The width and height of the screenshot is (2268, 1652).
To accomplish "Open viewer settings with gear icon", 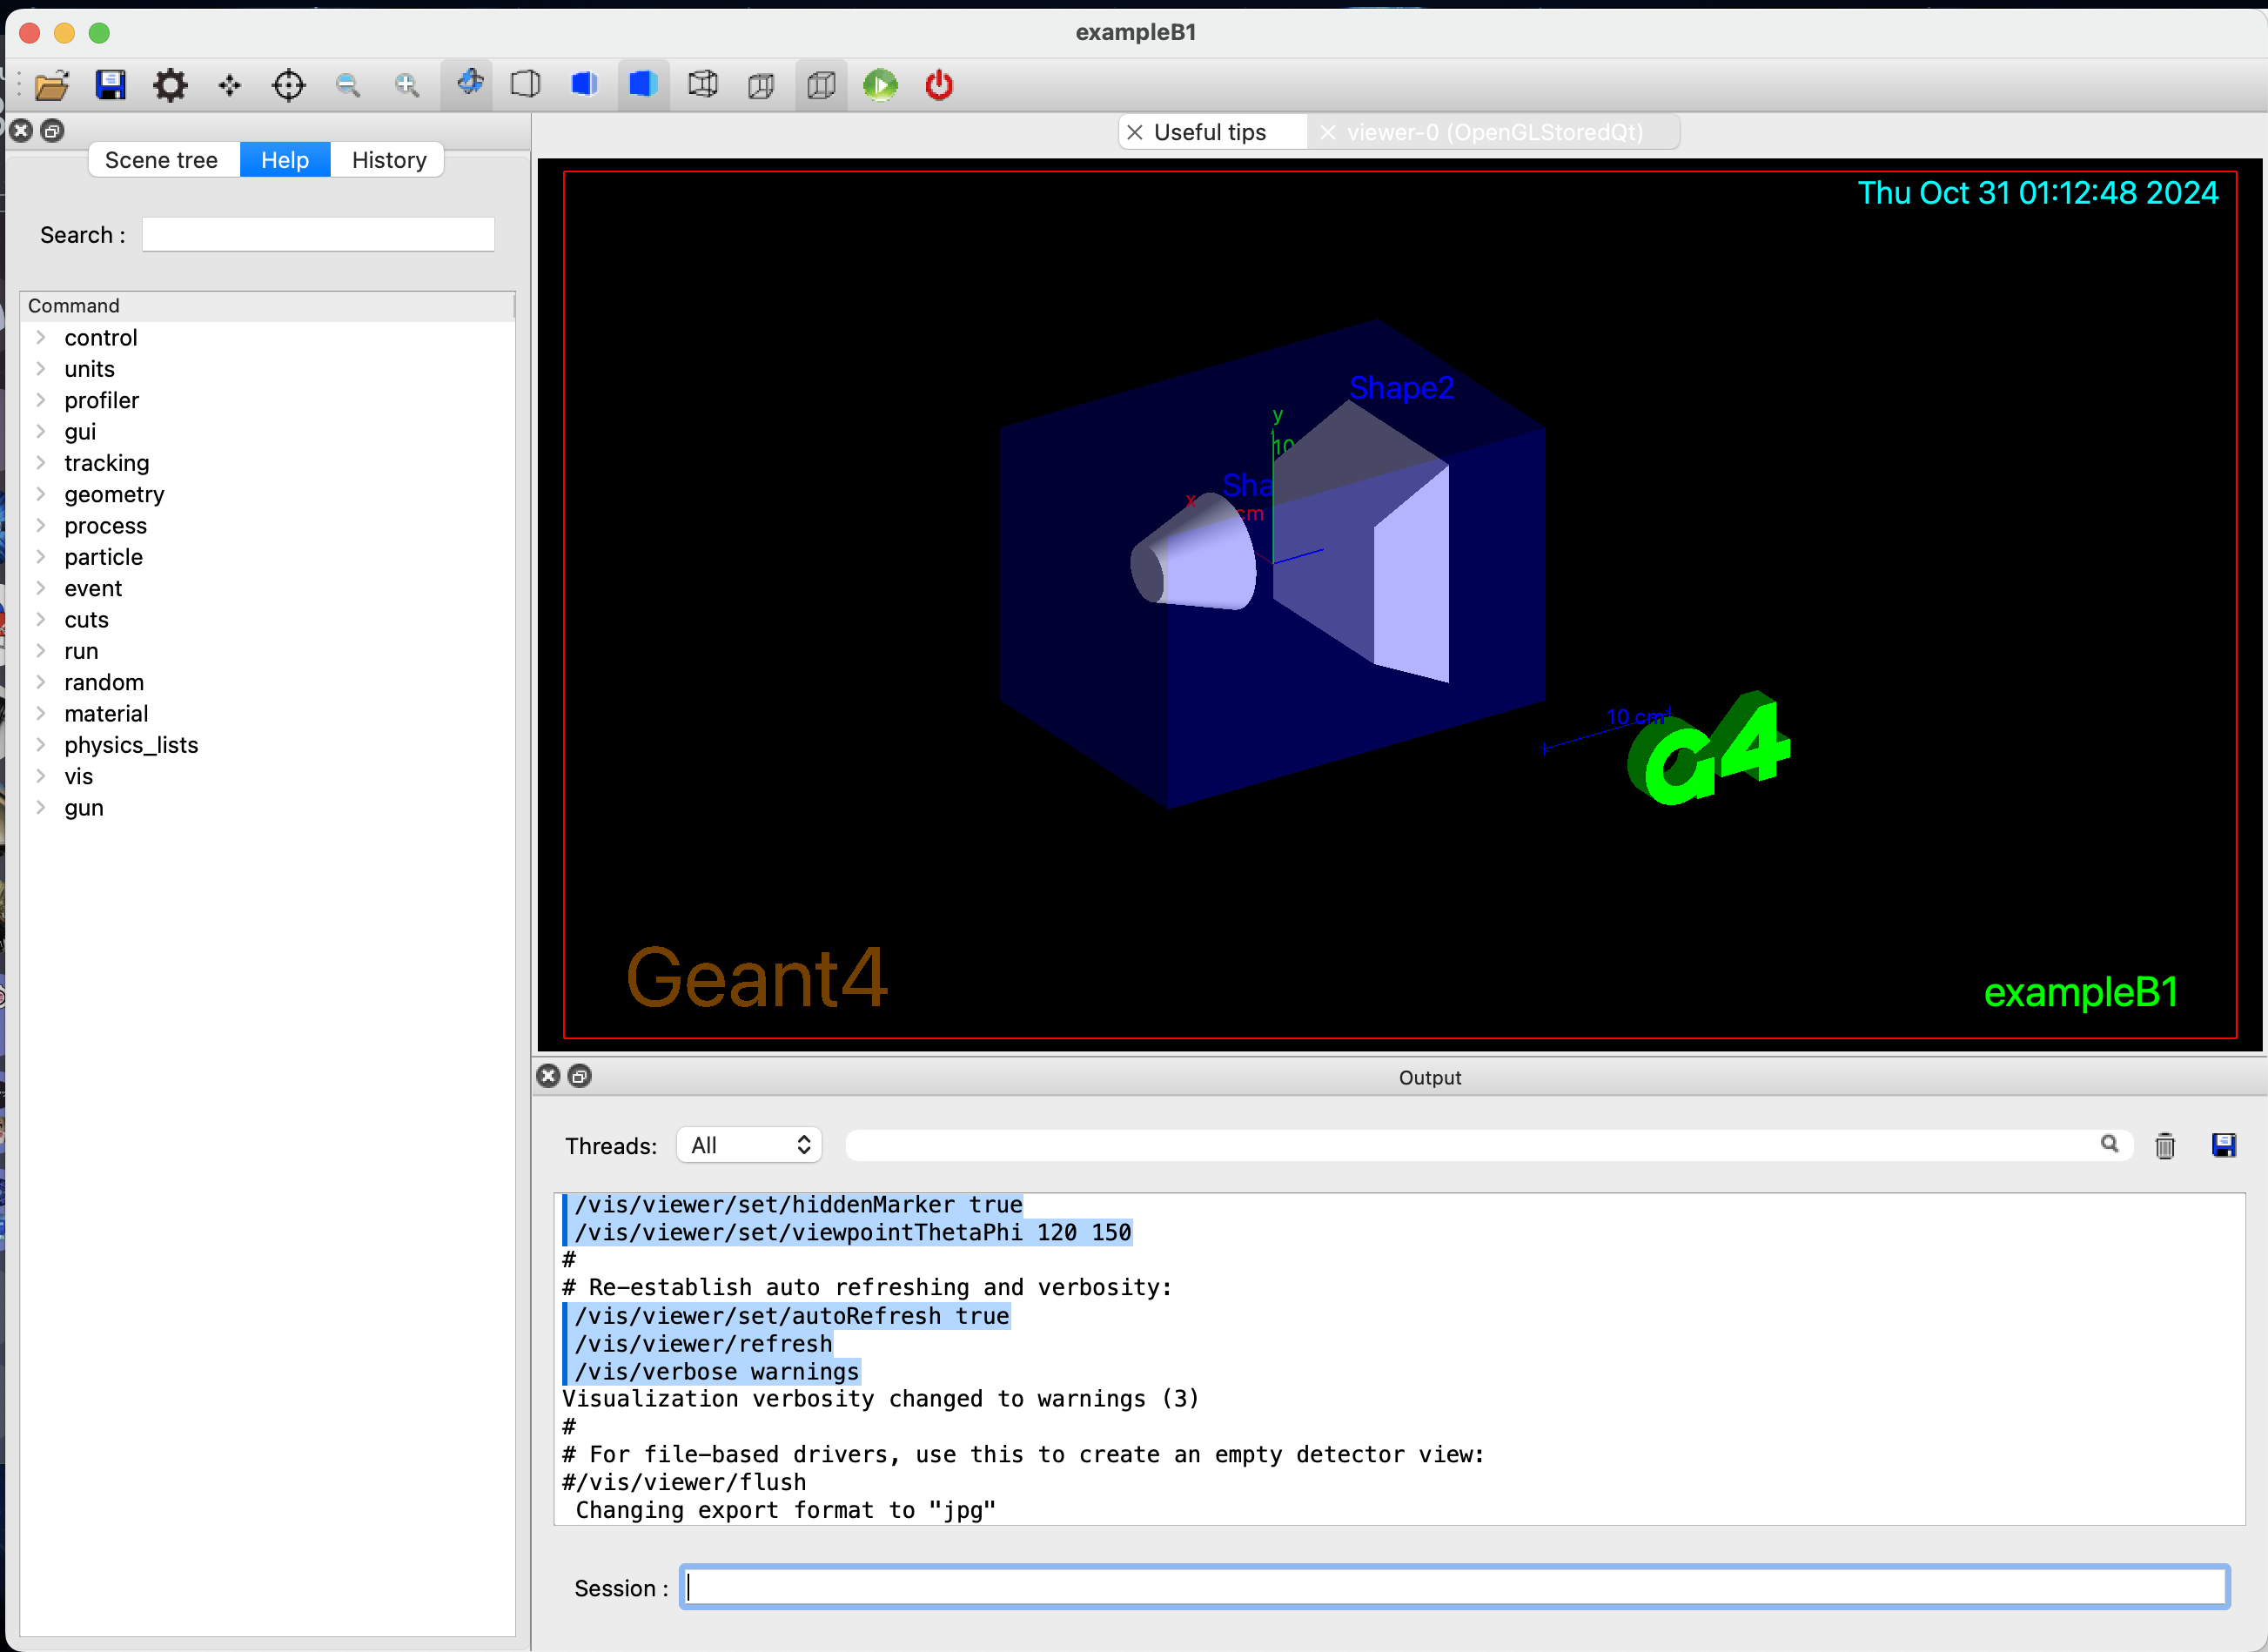I will click(170, 85).
